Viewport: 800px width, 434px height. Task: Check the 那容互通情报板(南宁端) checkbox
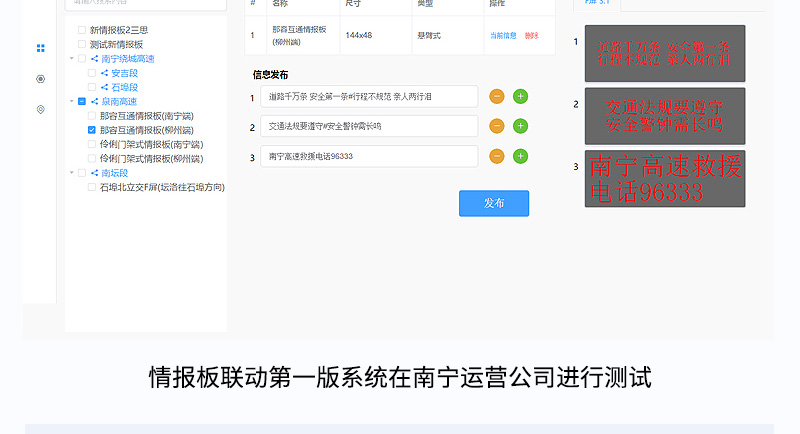92,116
